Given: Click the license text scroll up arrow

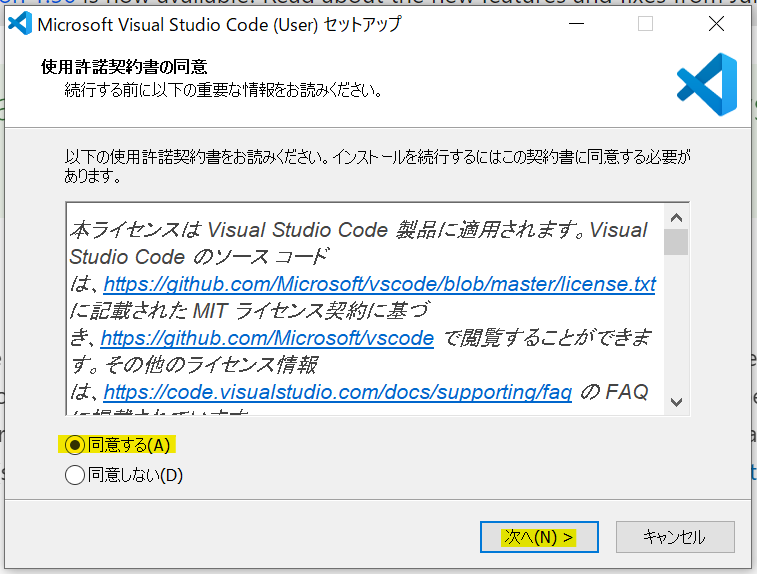Looking at the screenshot, I should coord(676,217).
